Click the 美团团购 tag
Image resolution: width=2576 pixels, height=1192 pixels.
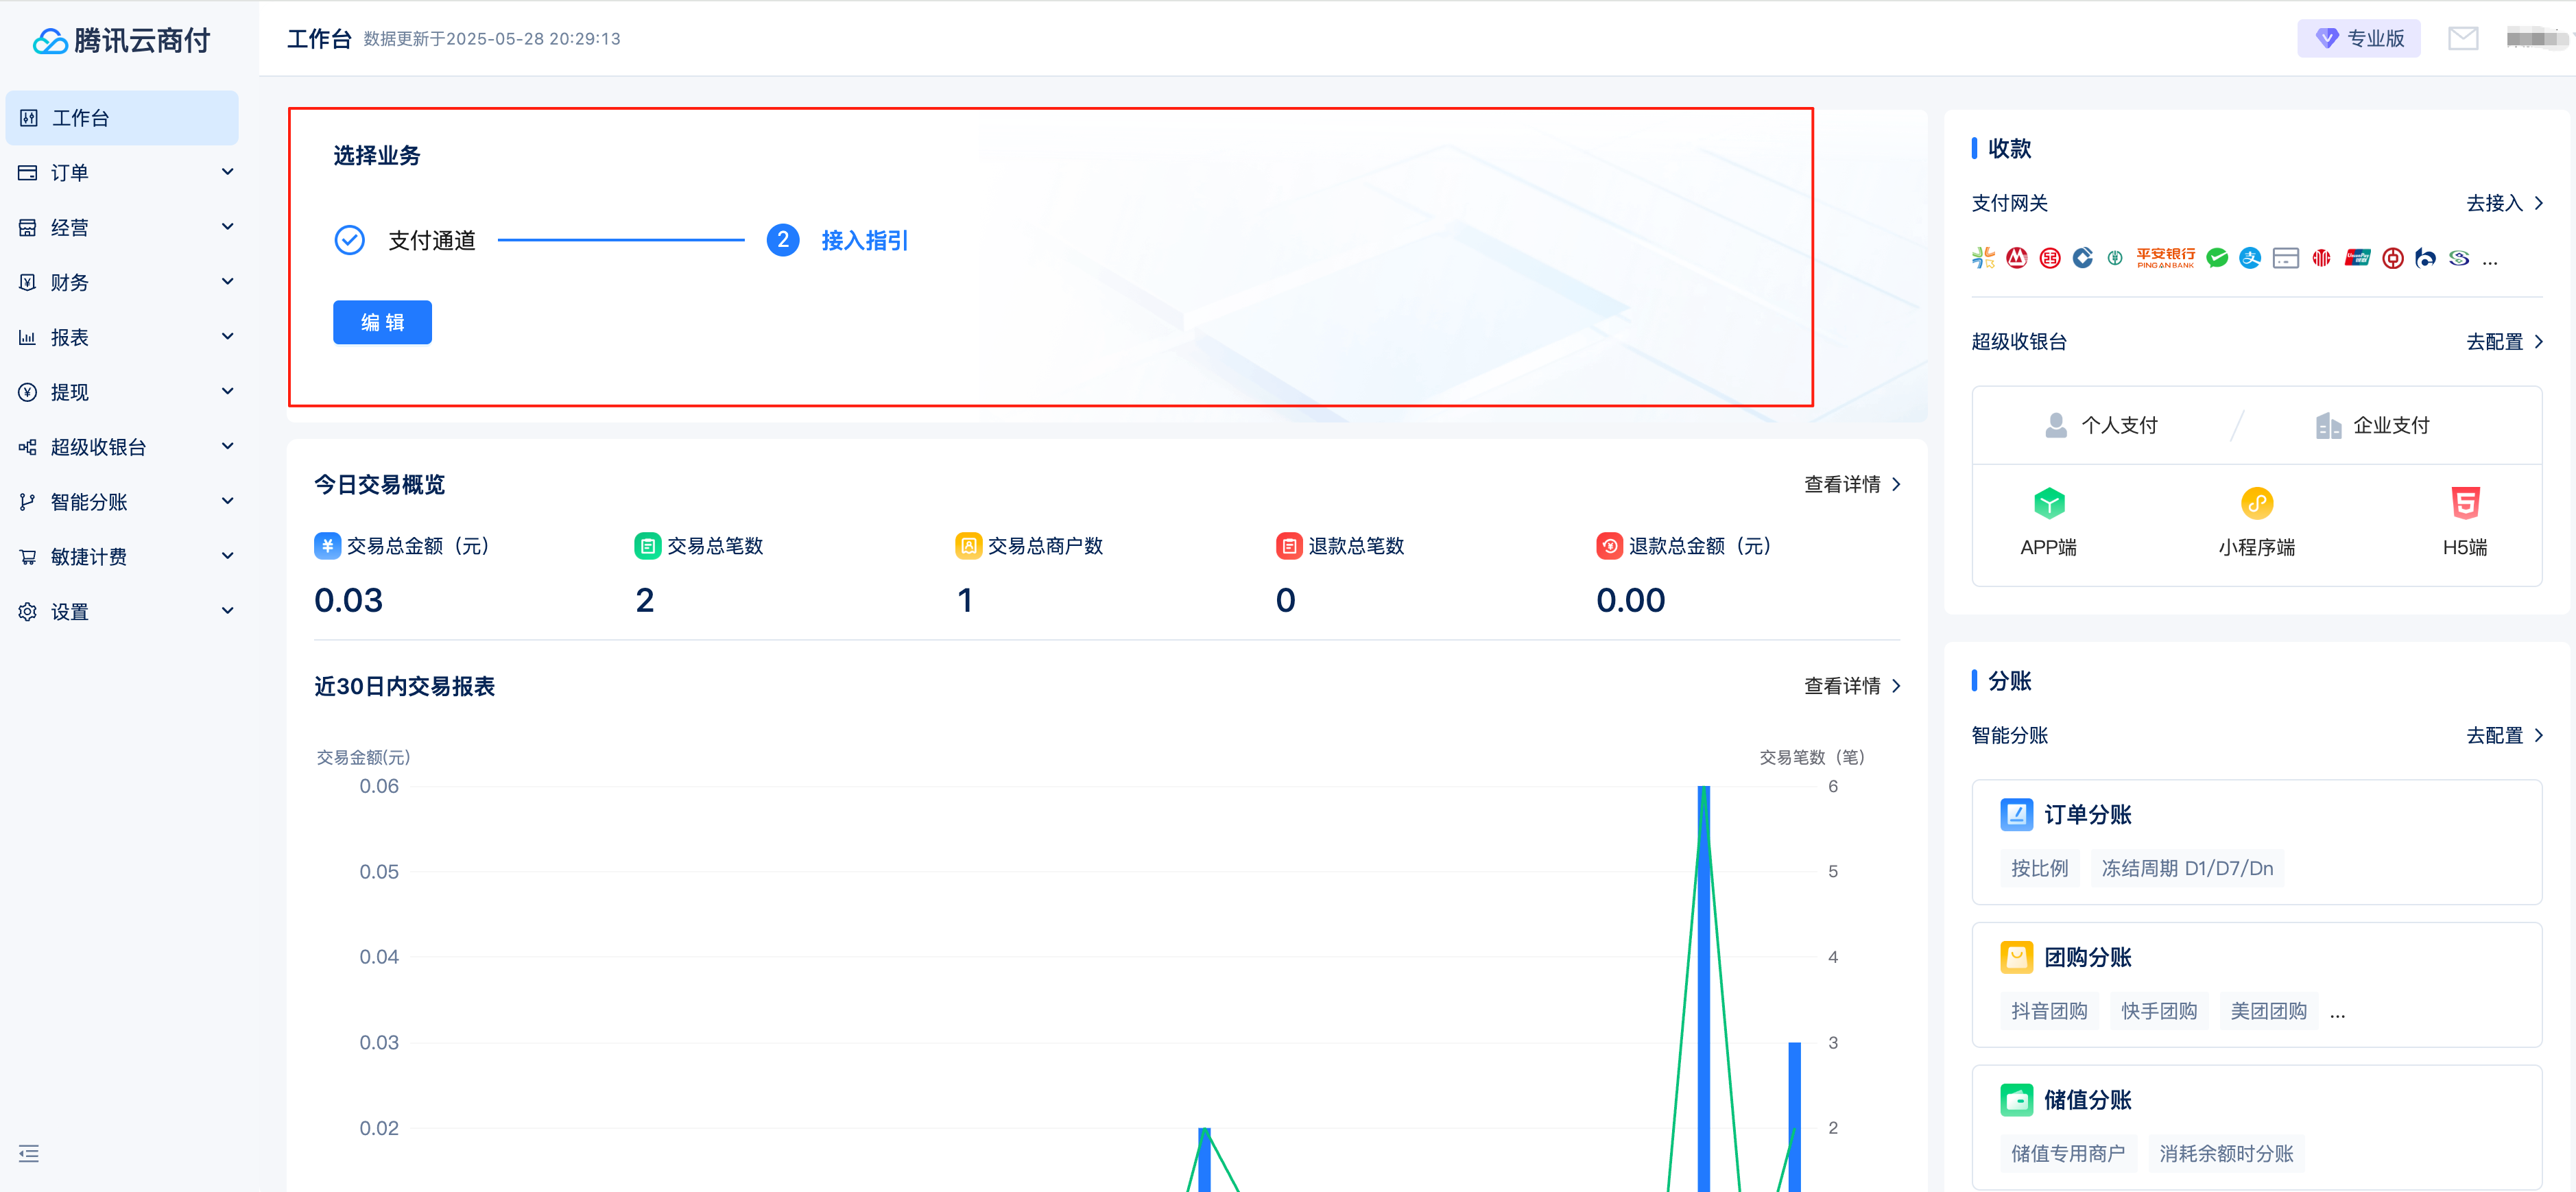pos(2268,1011)
